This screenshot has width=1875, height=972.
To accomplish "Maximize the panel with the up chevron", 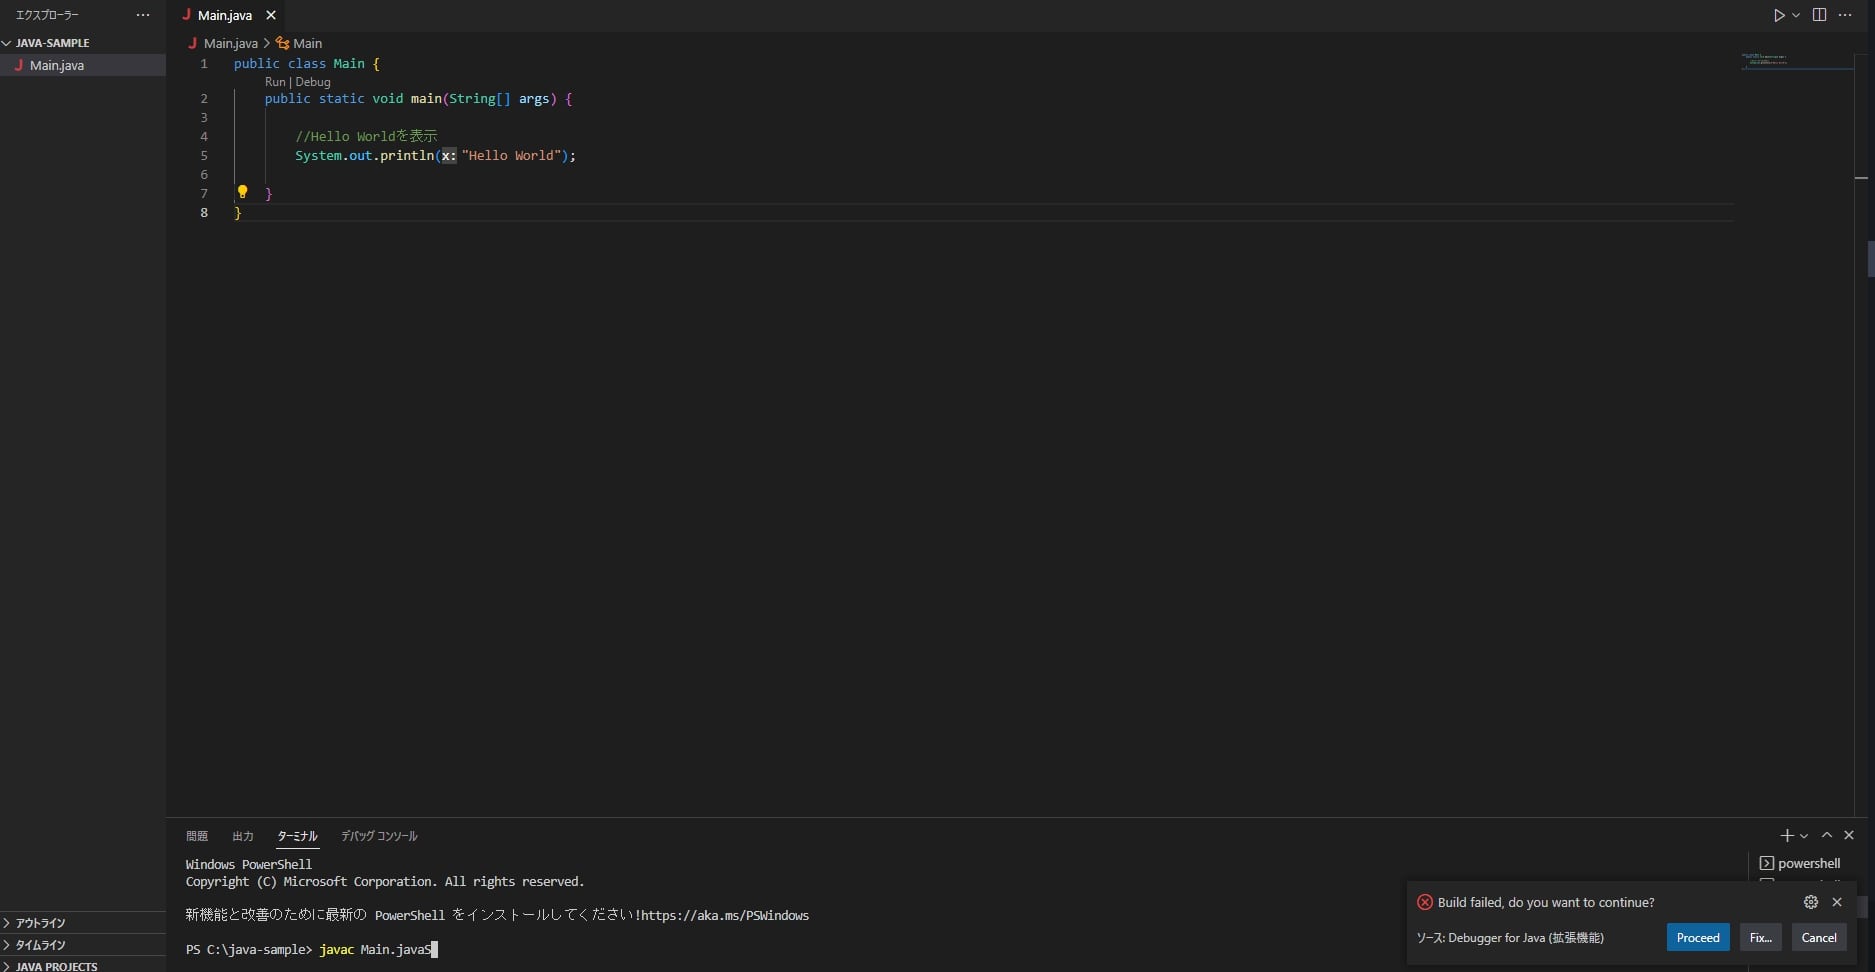I will click(1827, 835).
